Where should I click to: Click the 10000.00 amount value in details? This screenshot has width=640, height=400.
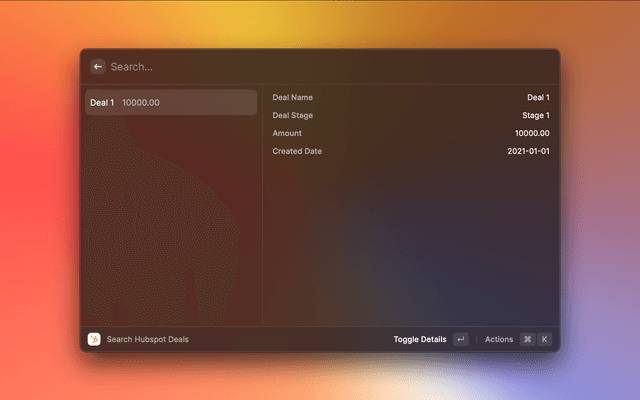(532, 134)
